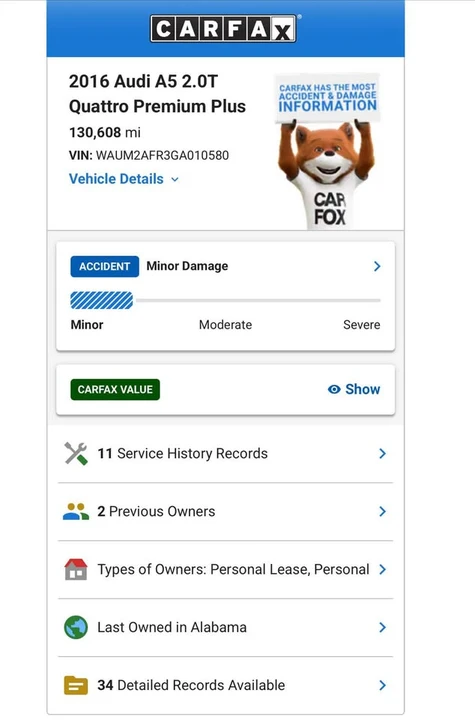Image resolution: width=475 pixels, height=720 pixels.
Task: Expand the Previous Owners arrow
Action: coord(382,512)
